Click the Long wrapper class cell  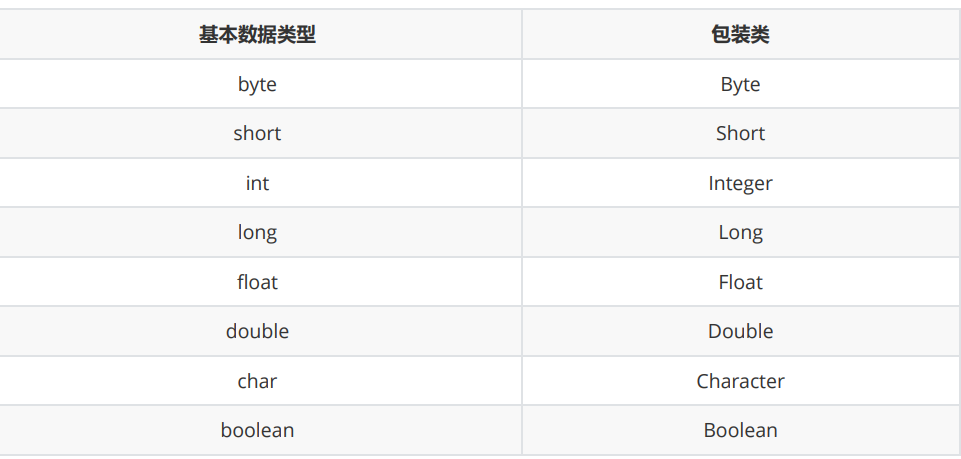pyautogui.click(x=741, y=232)
